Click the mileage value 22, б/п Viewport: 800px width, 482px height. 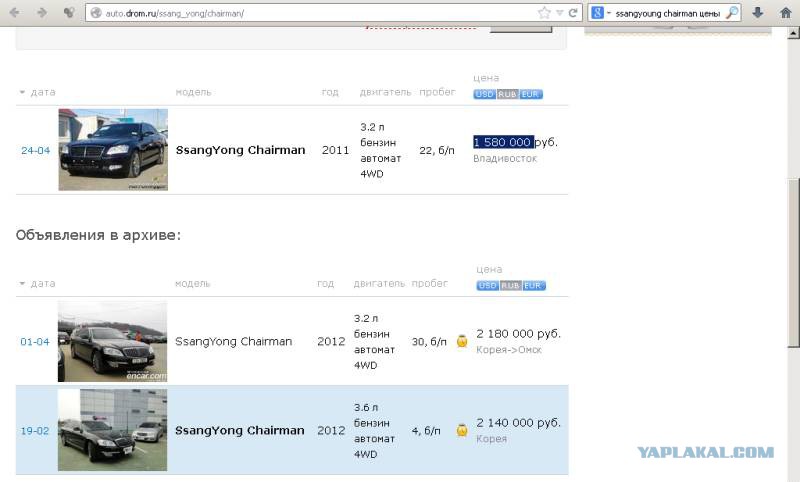tap(437, 150)
